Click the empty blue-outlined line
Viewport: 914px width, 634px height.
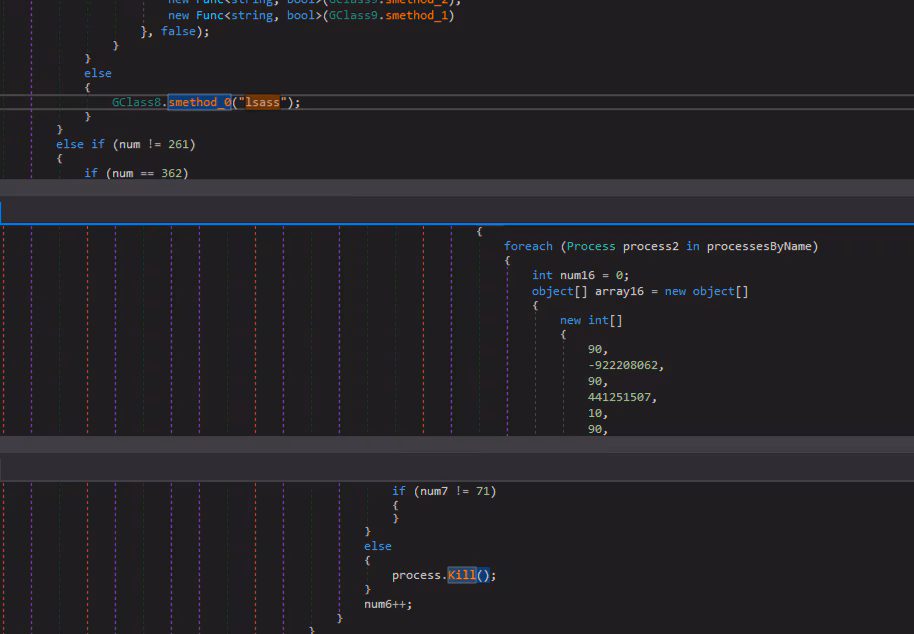[x=457, y=212]
